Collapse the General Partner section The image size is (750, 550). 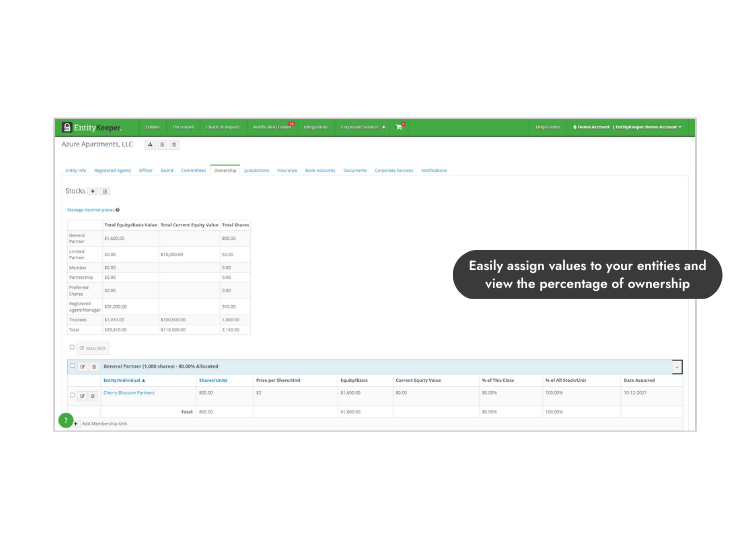[677, 367]
